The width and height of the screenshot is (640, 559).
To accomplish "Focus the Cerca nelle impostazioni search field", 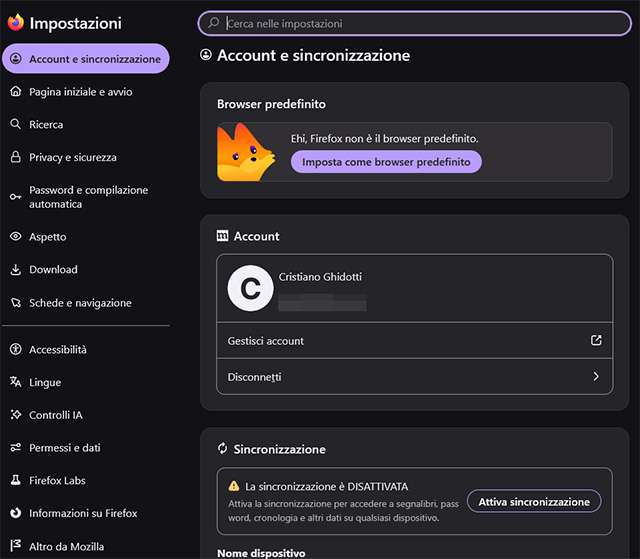I will pyautogui.click(x=415, y=23).
